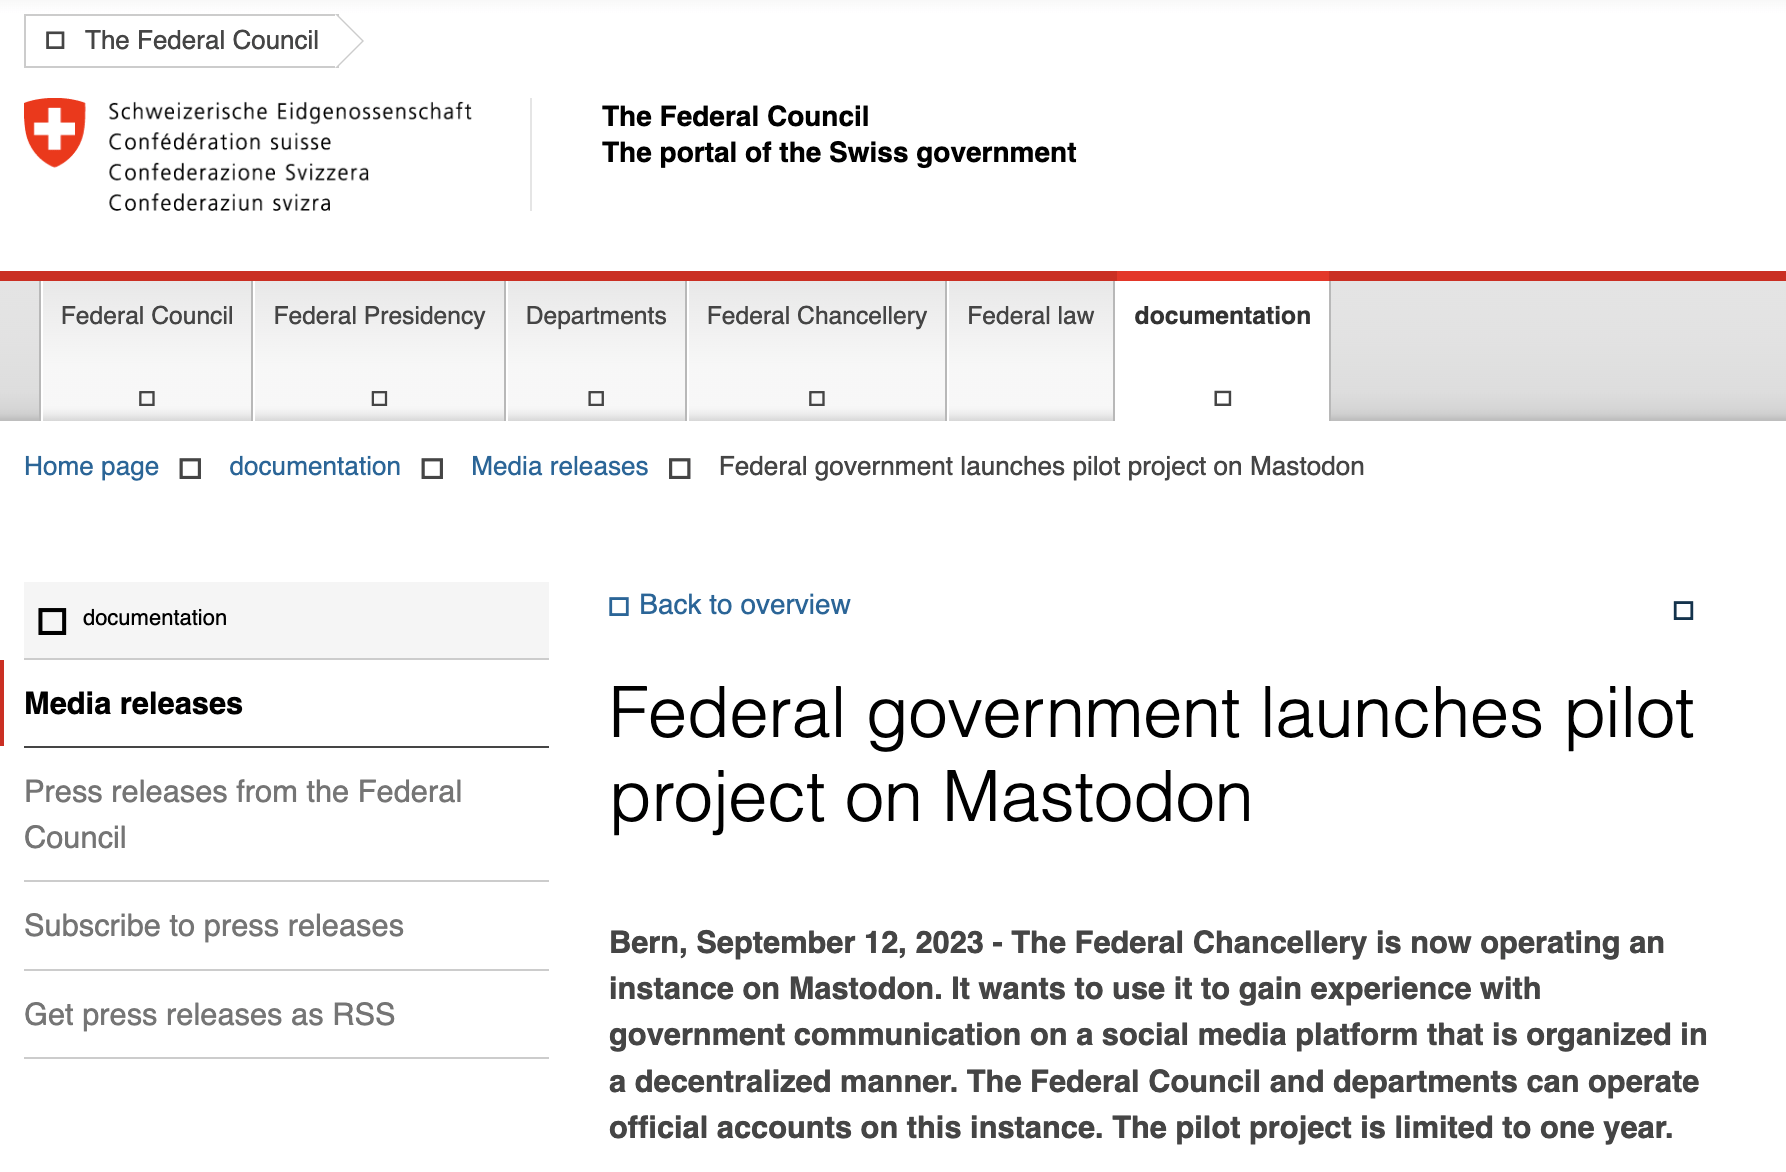Open documentation breadcrumb link

[x=315, y=467]
